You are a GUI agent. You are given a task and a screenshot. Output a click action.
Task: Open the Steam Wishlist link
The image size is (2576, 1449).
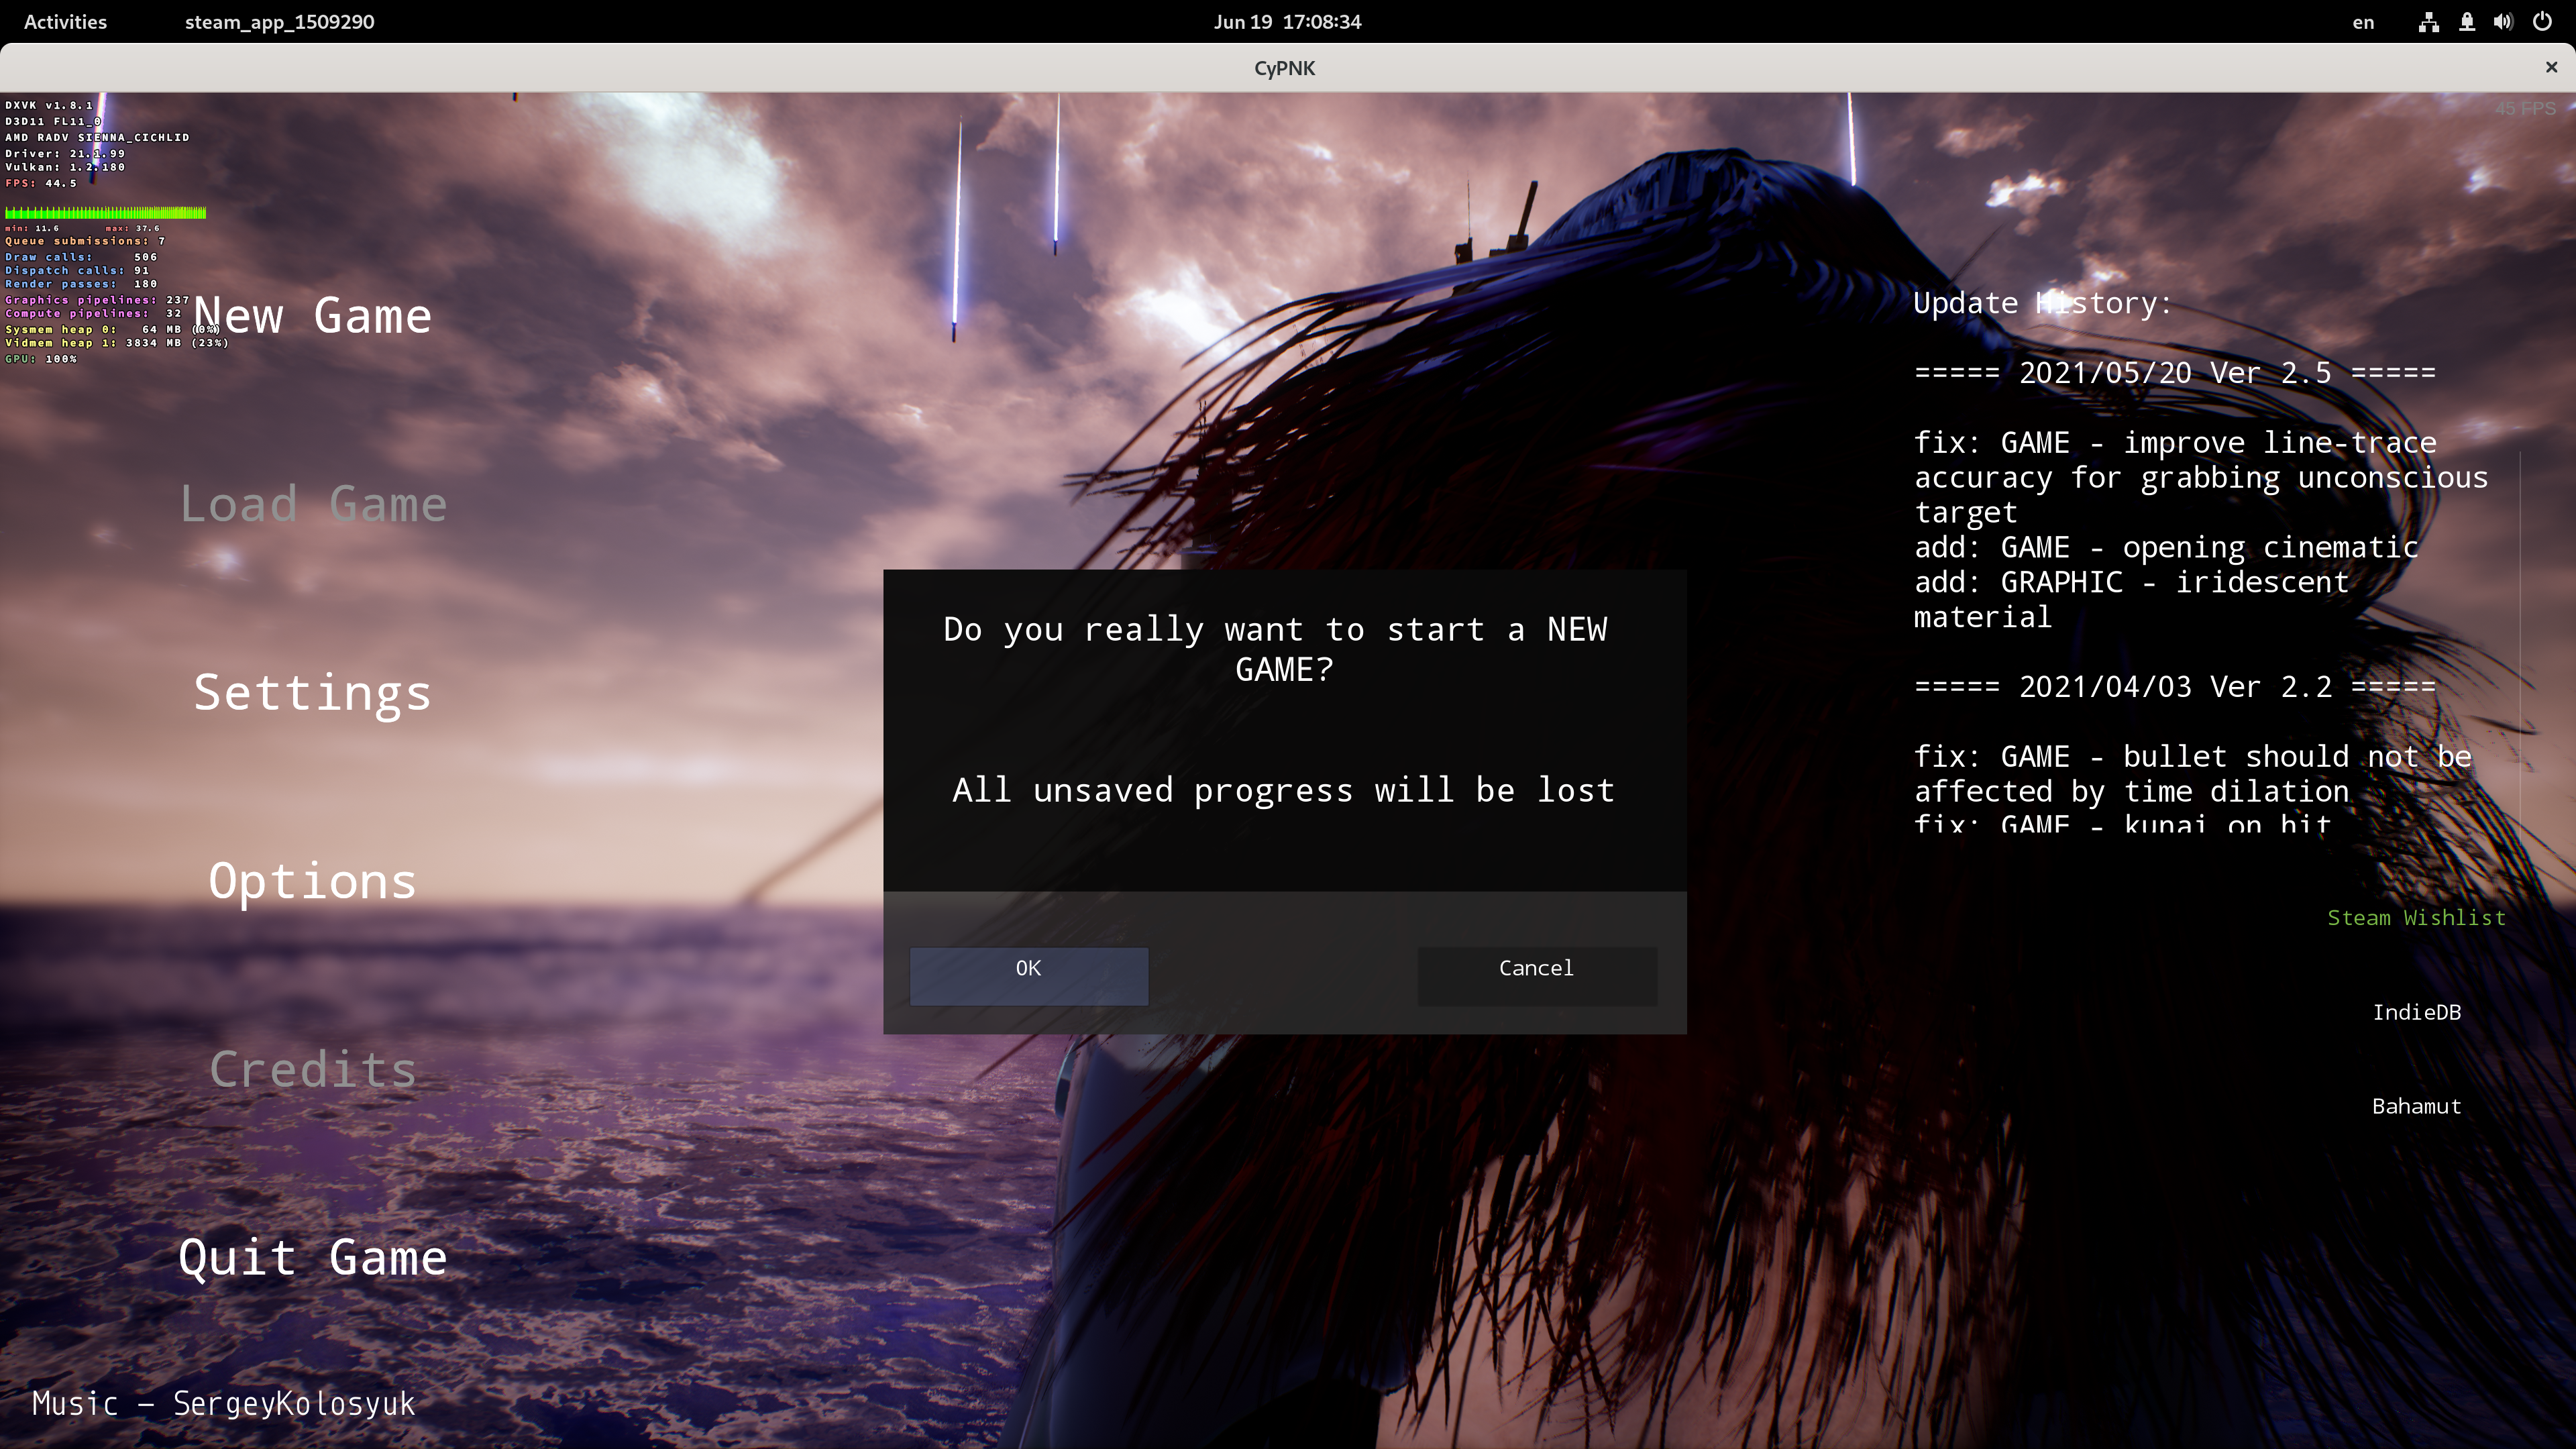point(2416,918)
